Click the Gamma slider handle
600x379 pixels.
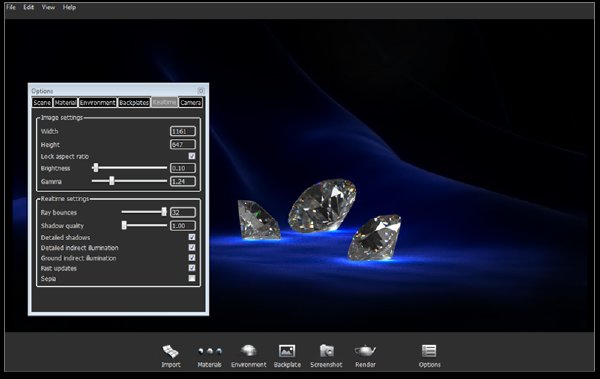tap(112, 181)
